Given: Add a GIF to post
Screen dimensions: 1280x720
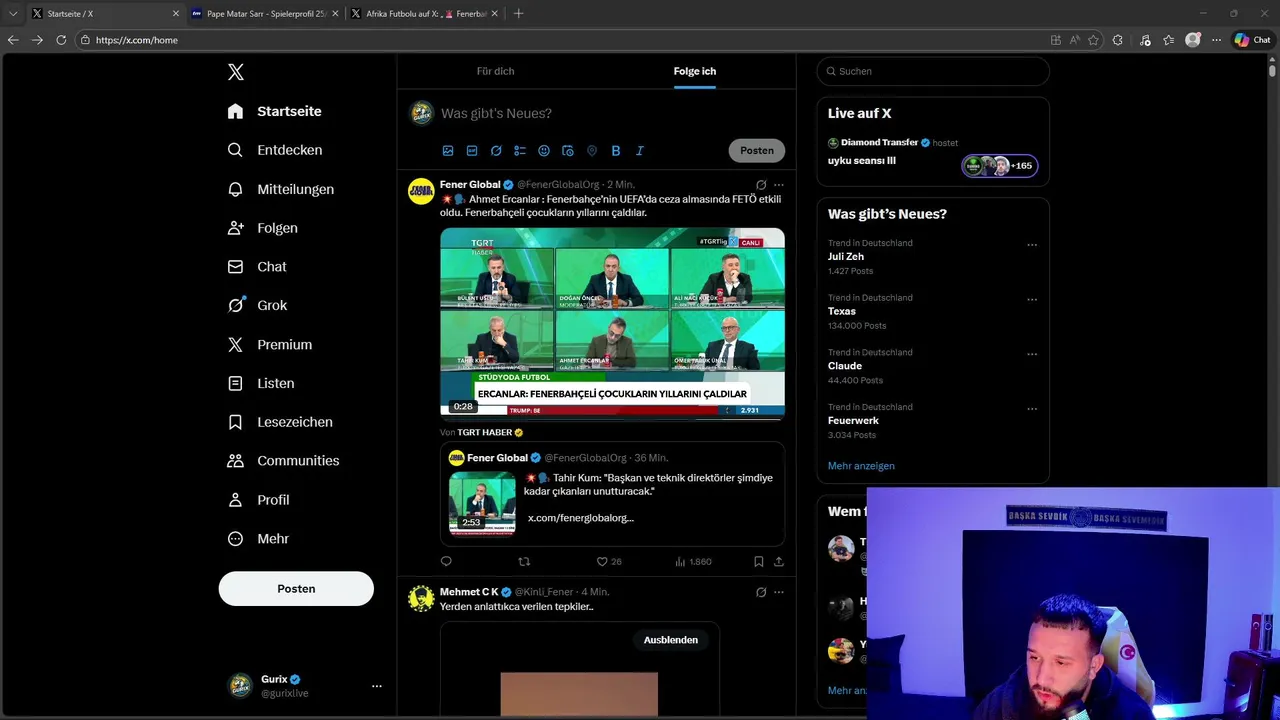Looking at the screenshot, I should click(472, 151).
